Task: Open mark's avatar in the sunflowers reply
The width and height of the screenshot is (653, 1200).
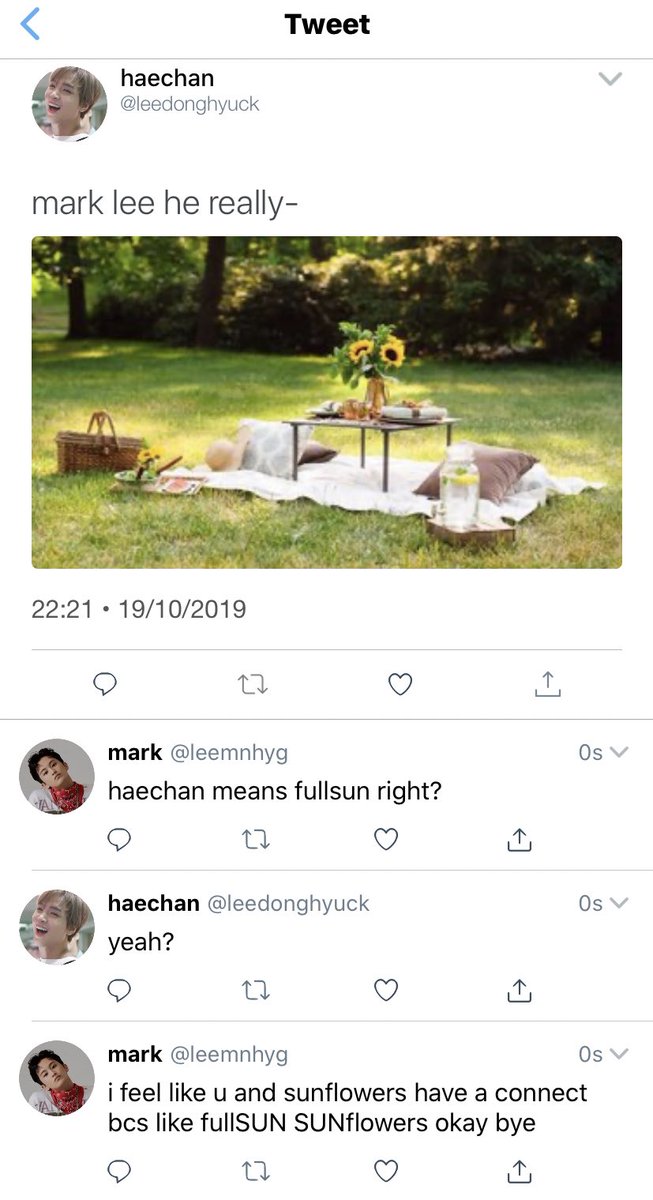Action: [x=57, y=1078]
